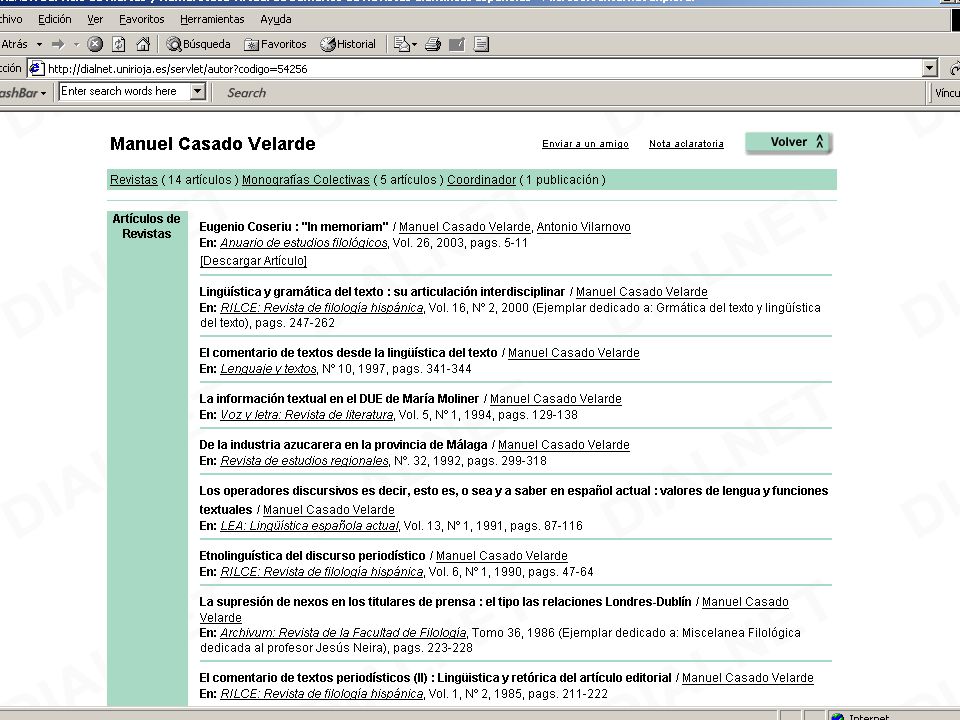The width and height of the screenshot is (960, 720).
Task: Click the Volver button
Action: 789,142
